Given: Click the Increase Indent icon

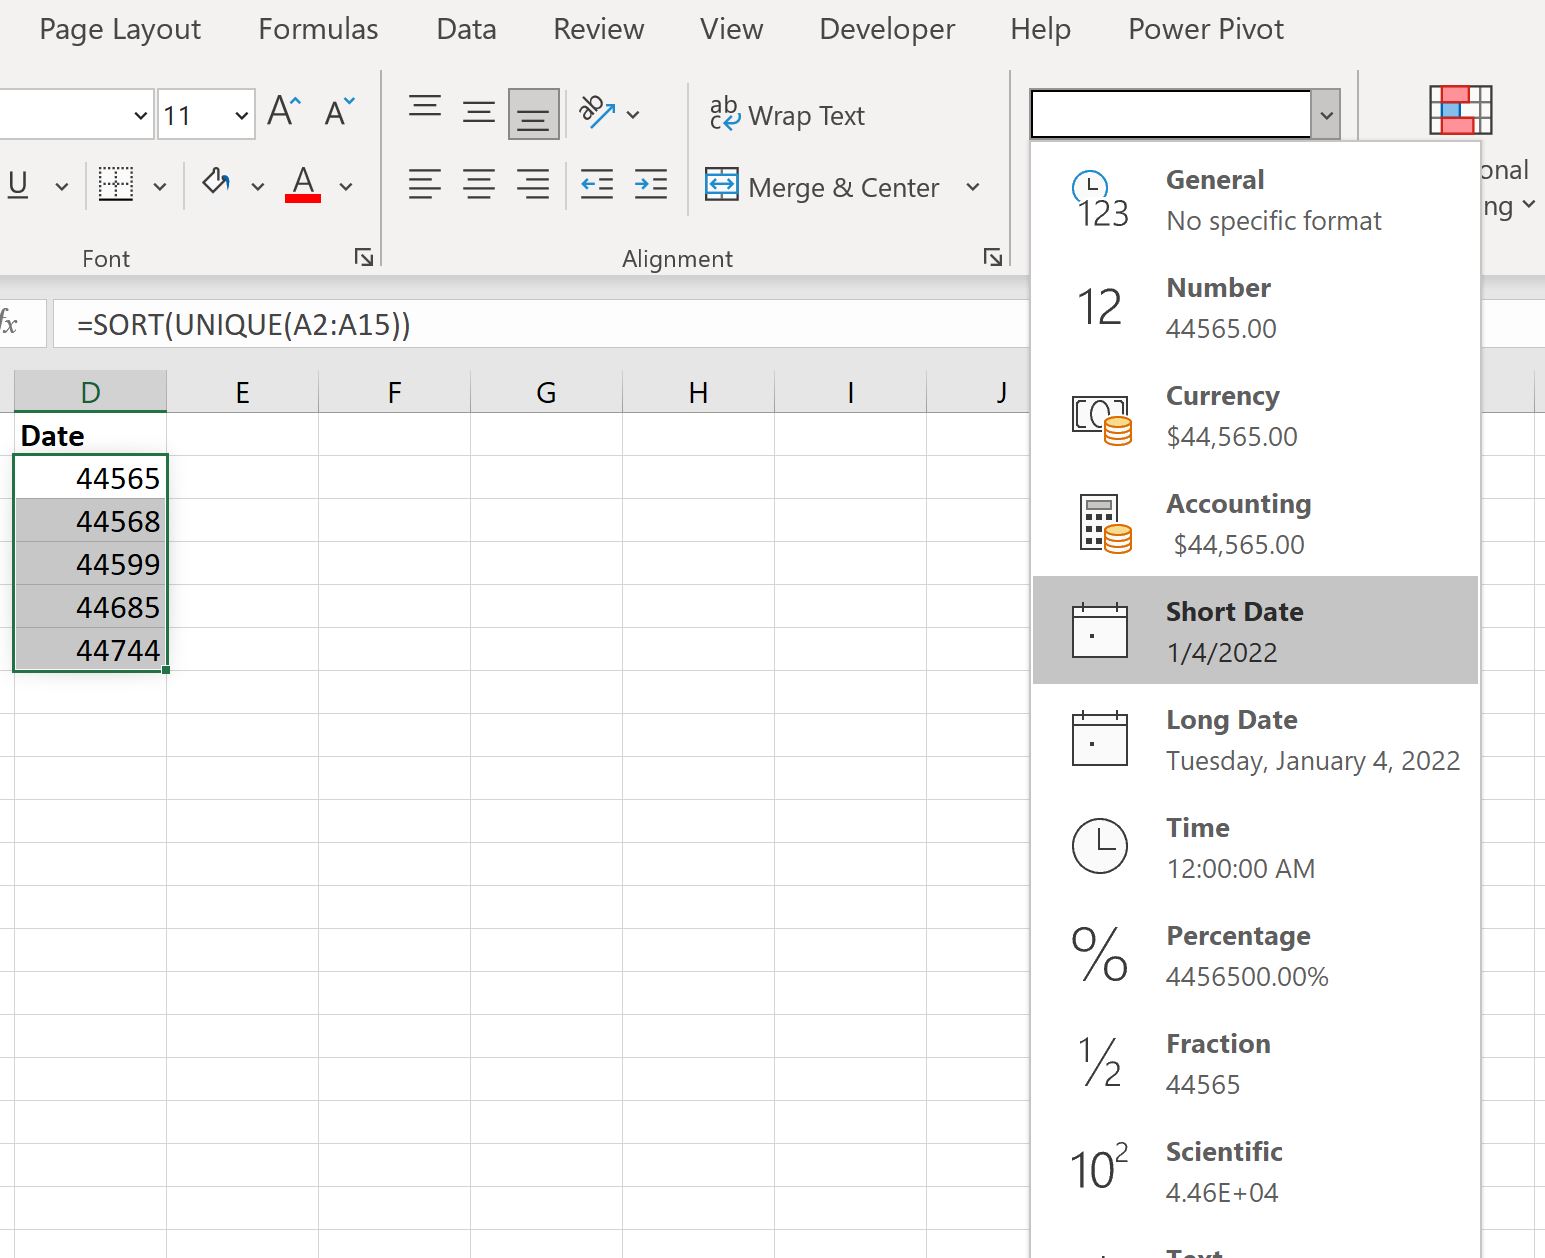Looking at the screenshot, I should (x=651, y=185).
